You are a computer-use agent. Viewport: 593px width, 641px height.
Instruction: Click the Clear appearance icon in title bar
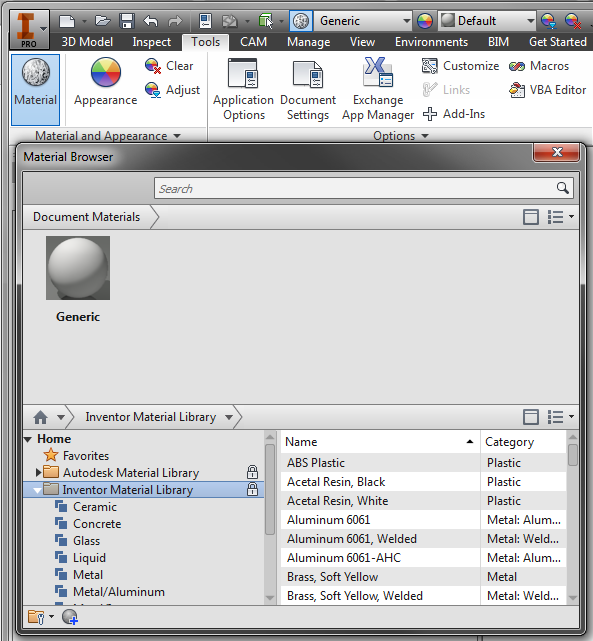click(x=573, y=21)
